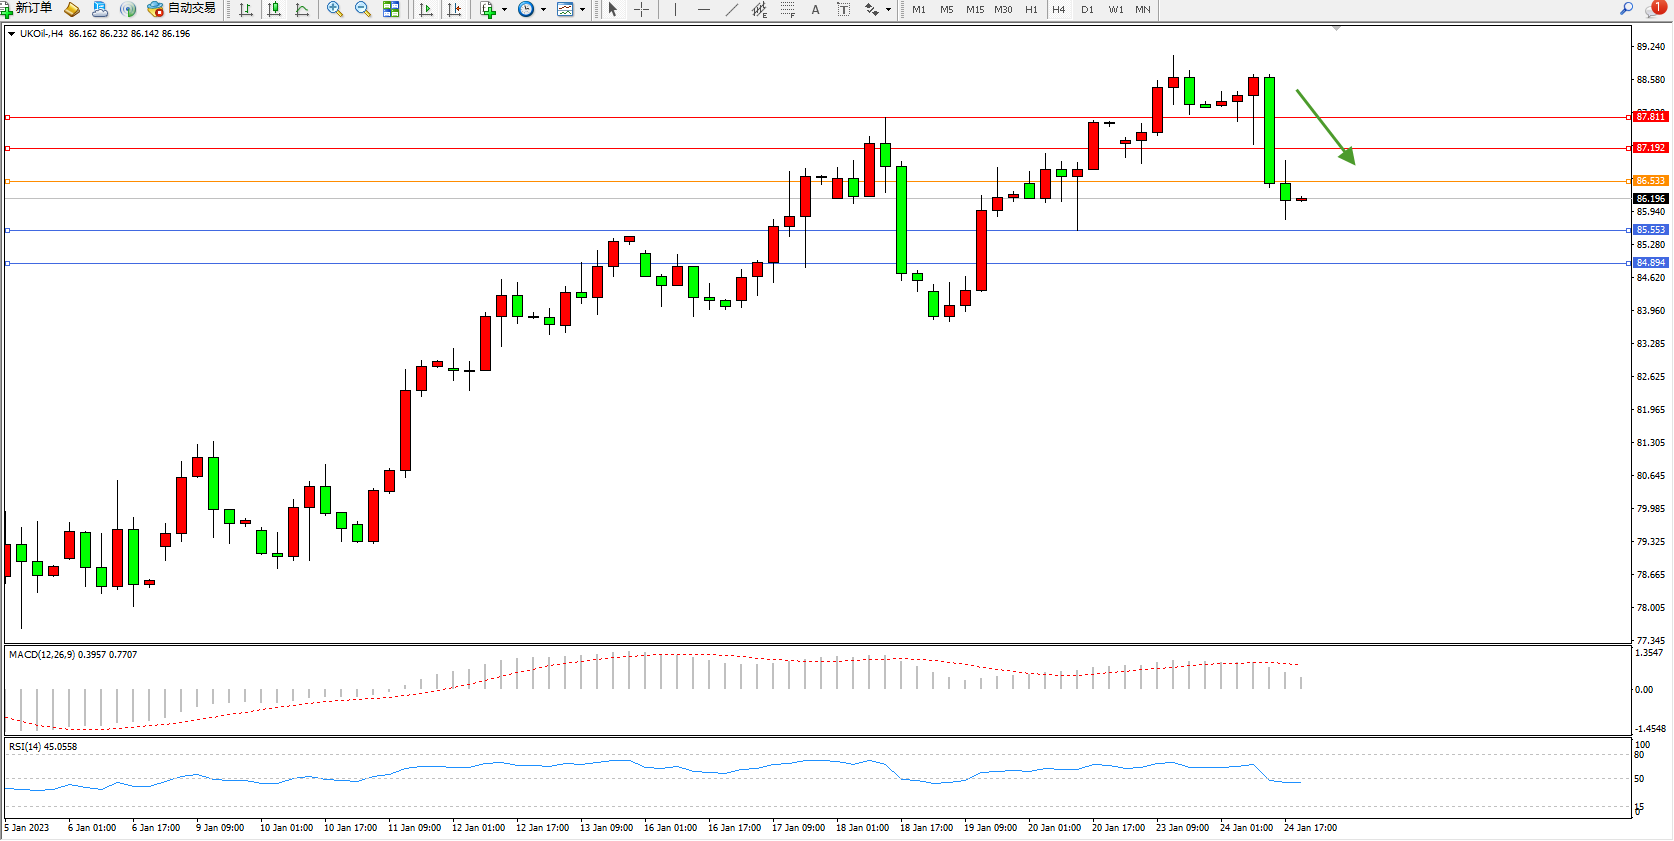Switch timeframe to D1

[x=1087, y=10]
